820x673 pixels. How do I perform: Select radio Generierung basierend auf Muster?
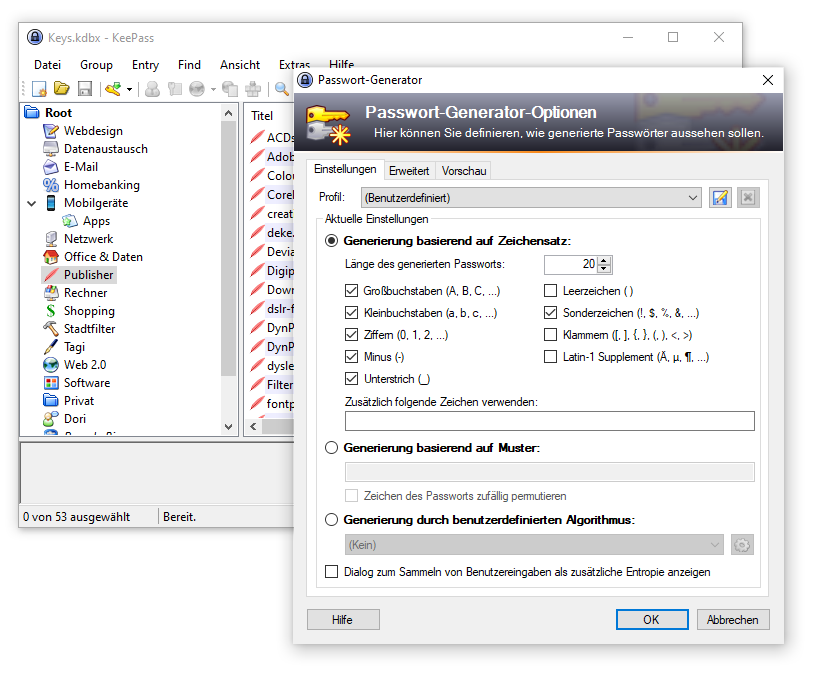(x=332, y=448)
